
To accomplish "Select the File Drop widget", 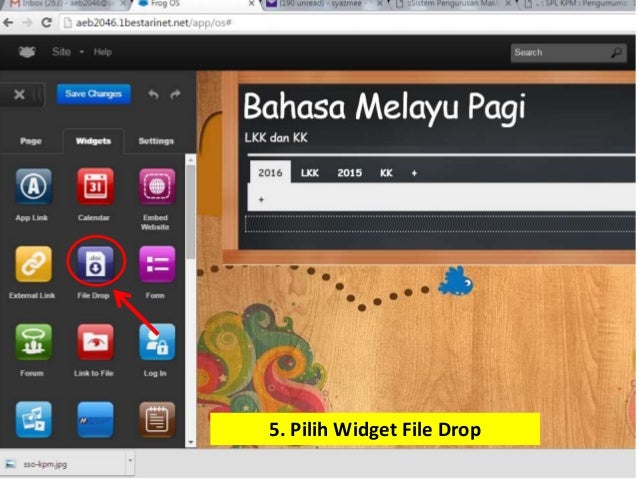I will click(x=95, y=264).
